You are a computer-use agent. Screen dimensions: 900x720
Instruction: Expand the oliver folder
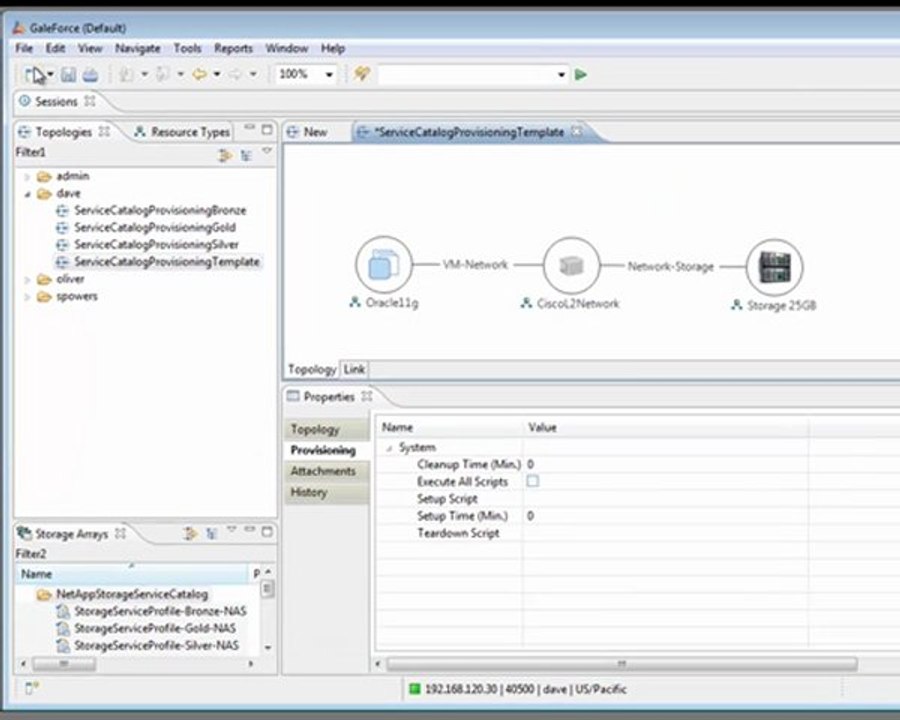(x=26, y=280)
